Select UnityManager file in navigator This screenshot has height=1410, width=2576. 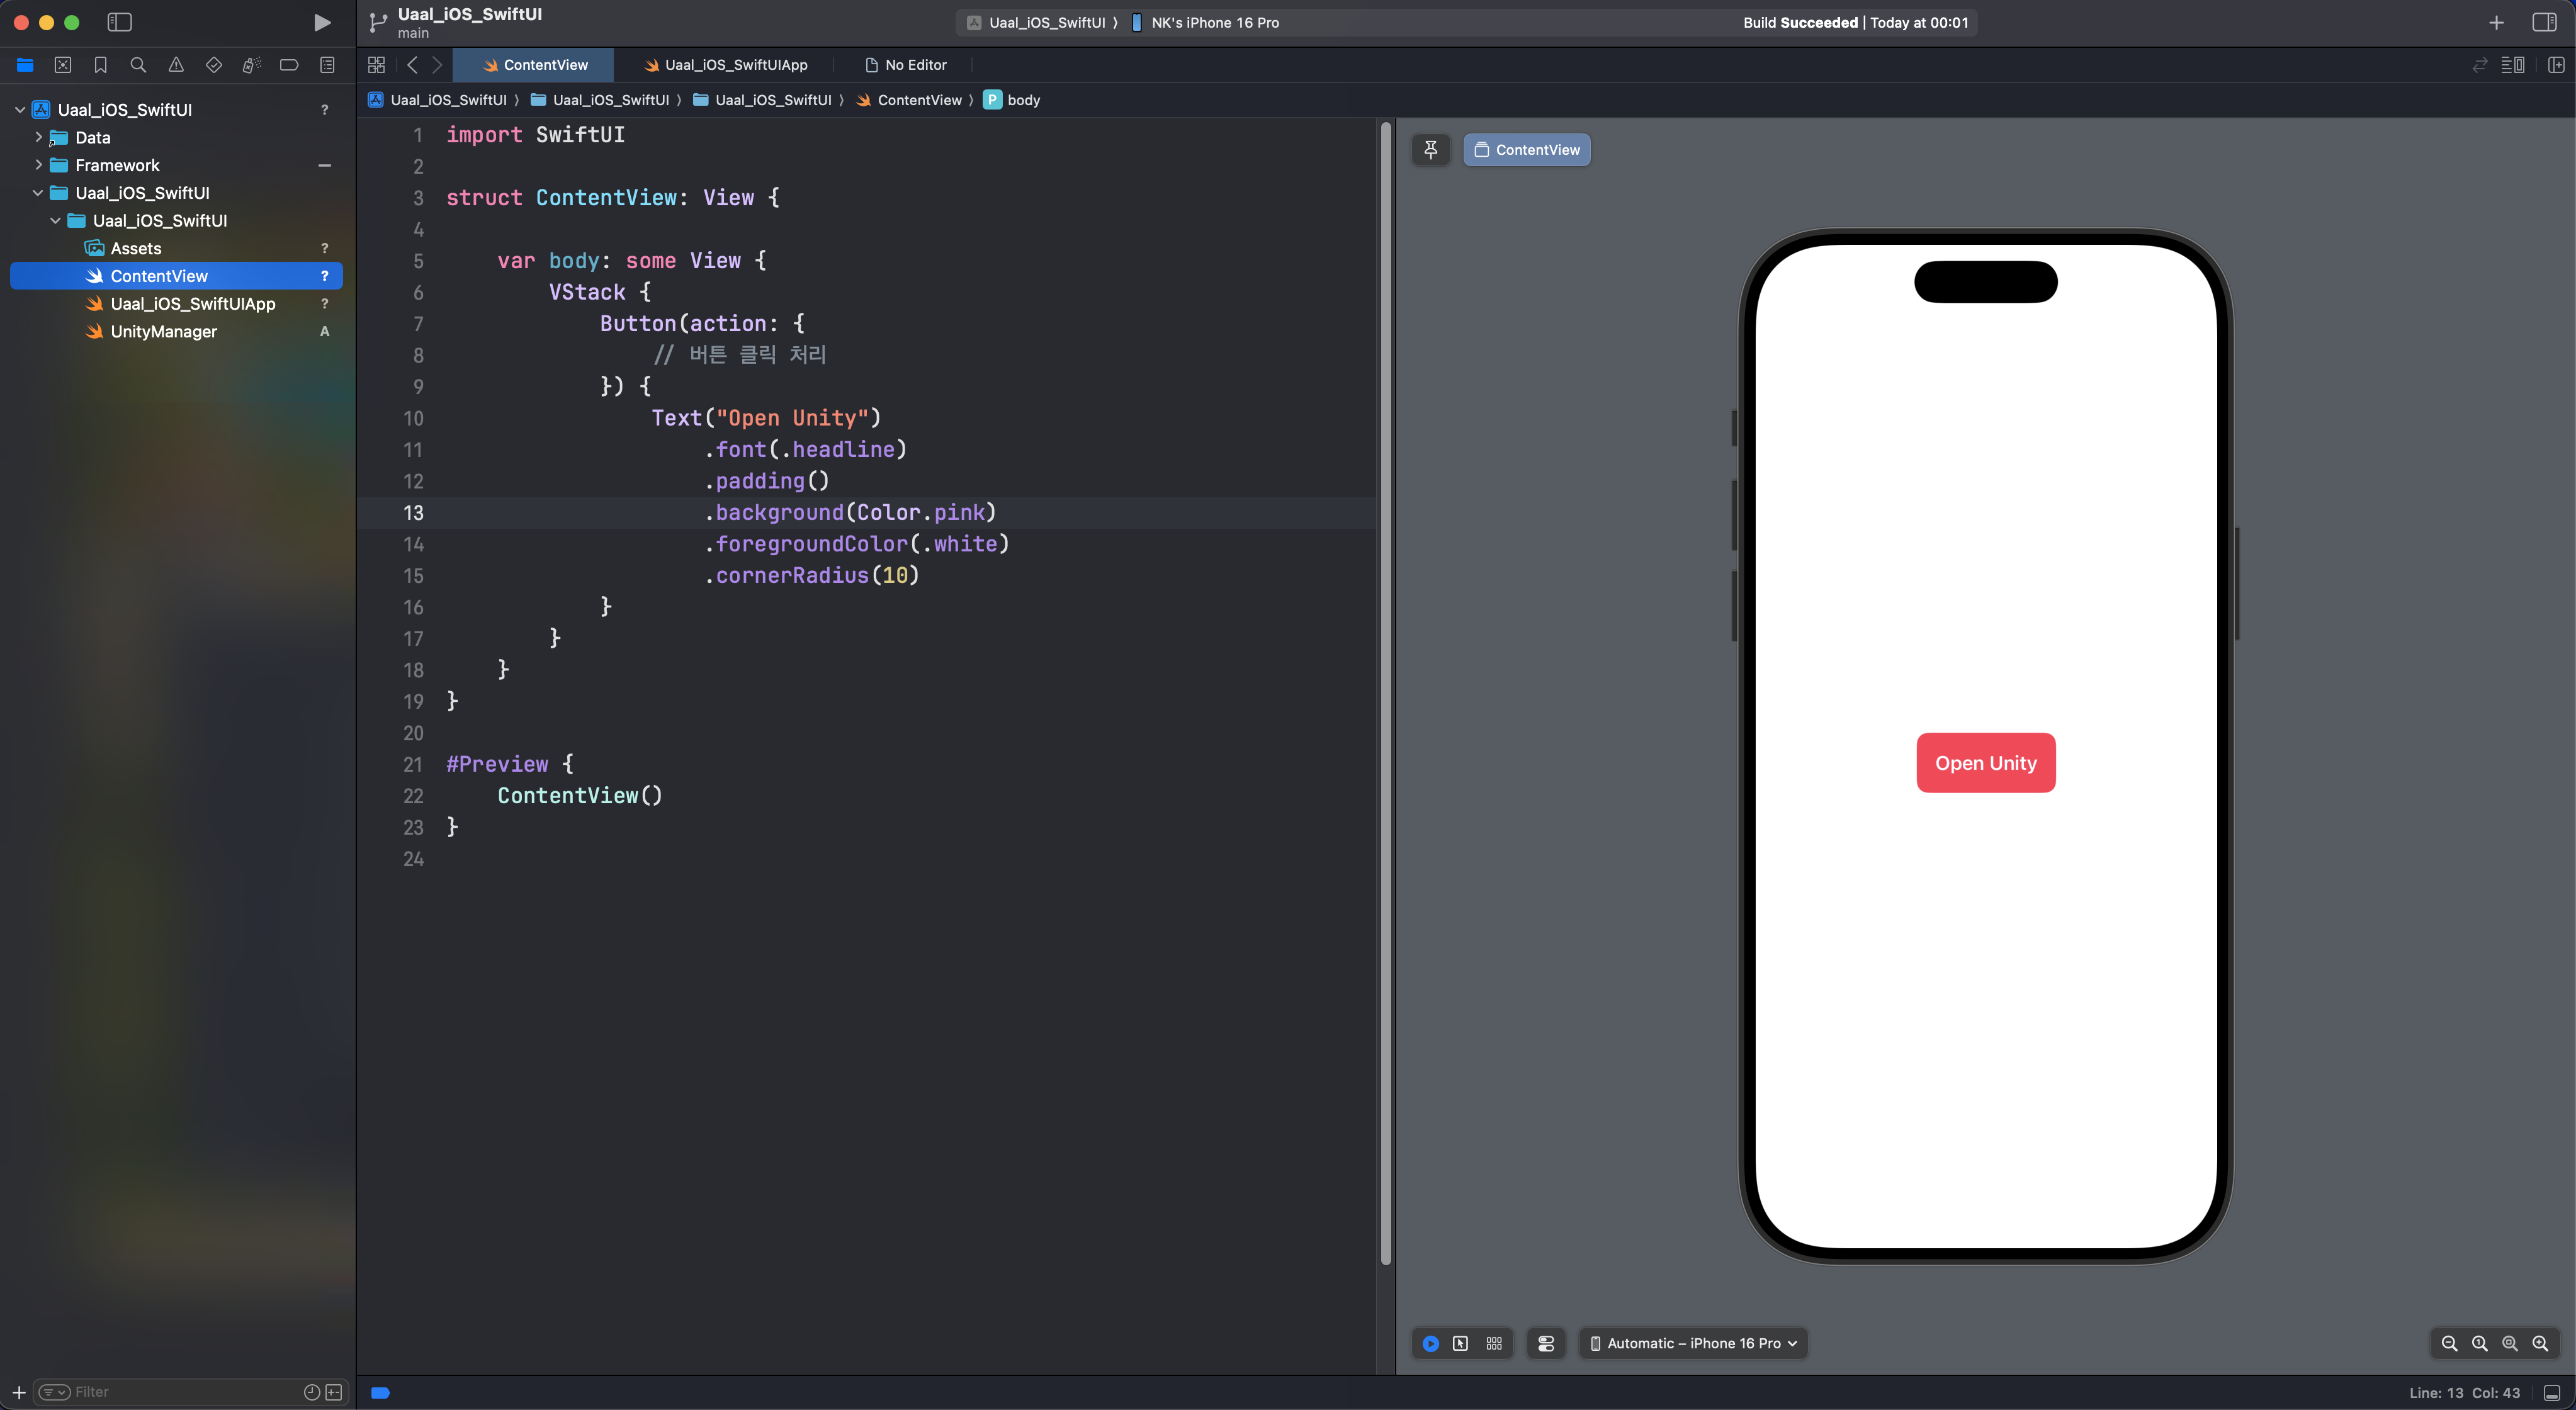click(164, 331)
